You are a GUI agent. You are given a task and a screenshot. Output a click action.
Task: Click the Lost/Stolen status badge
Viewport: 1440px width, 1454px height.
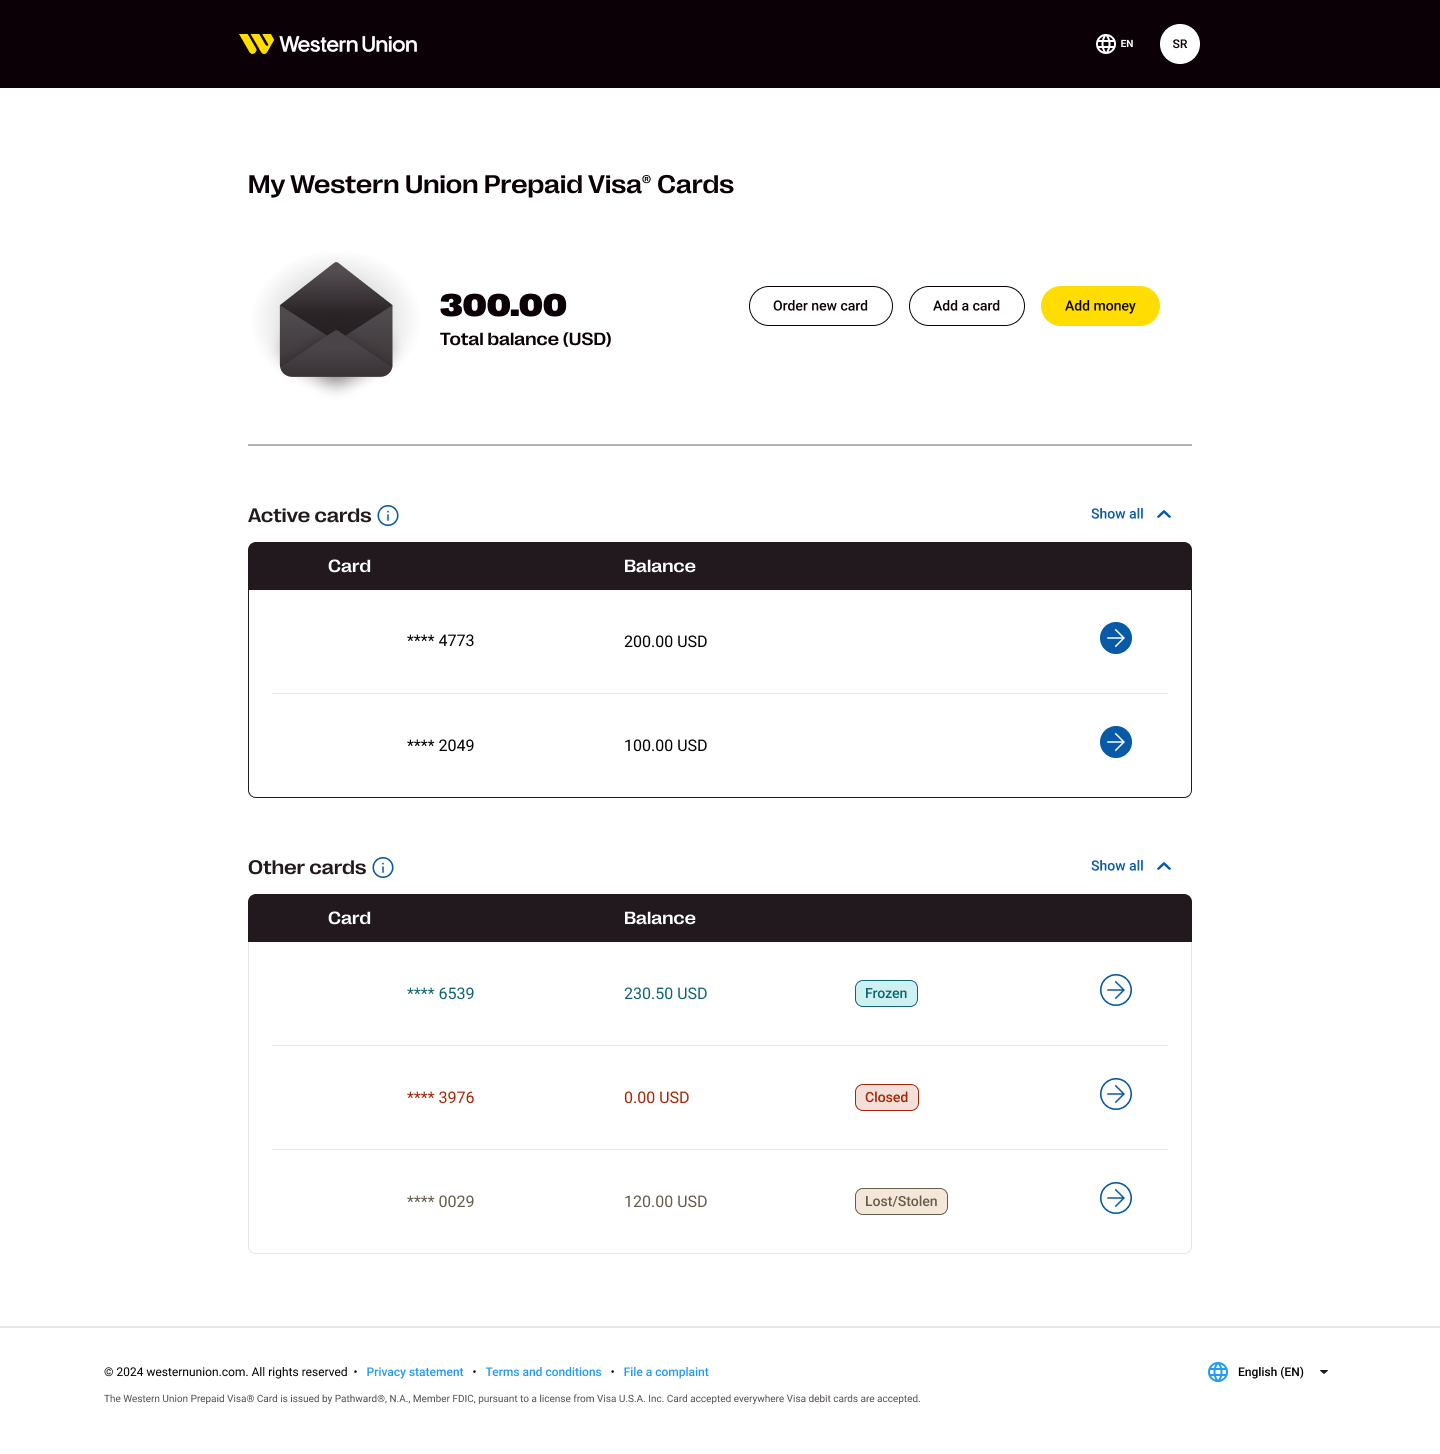coord(901,1202)
